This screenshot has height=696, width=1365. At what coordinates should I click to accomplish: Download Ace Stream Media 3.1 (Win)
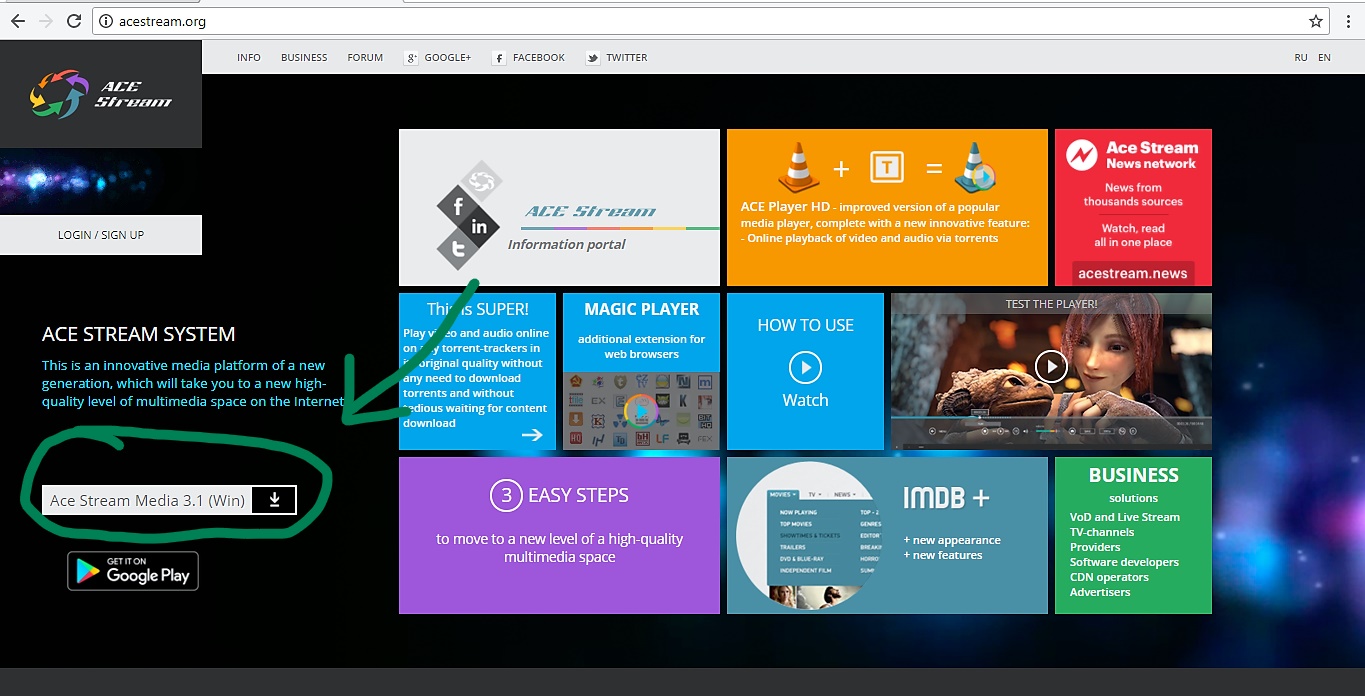coord(148,500)
